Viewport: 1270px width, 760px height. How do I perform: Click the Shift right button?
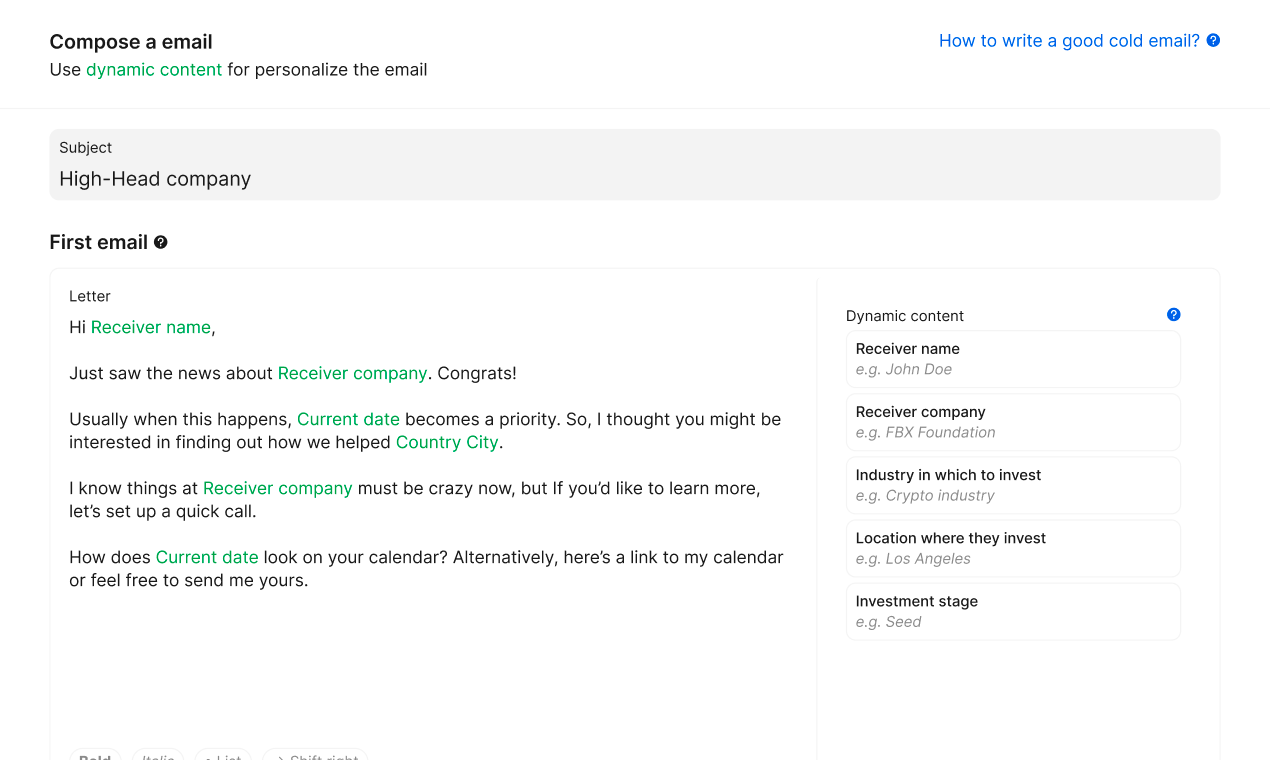tap(315, 755)
